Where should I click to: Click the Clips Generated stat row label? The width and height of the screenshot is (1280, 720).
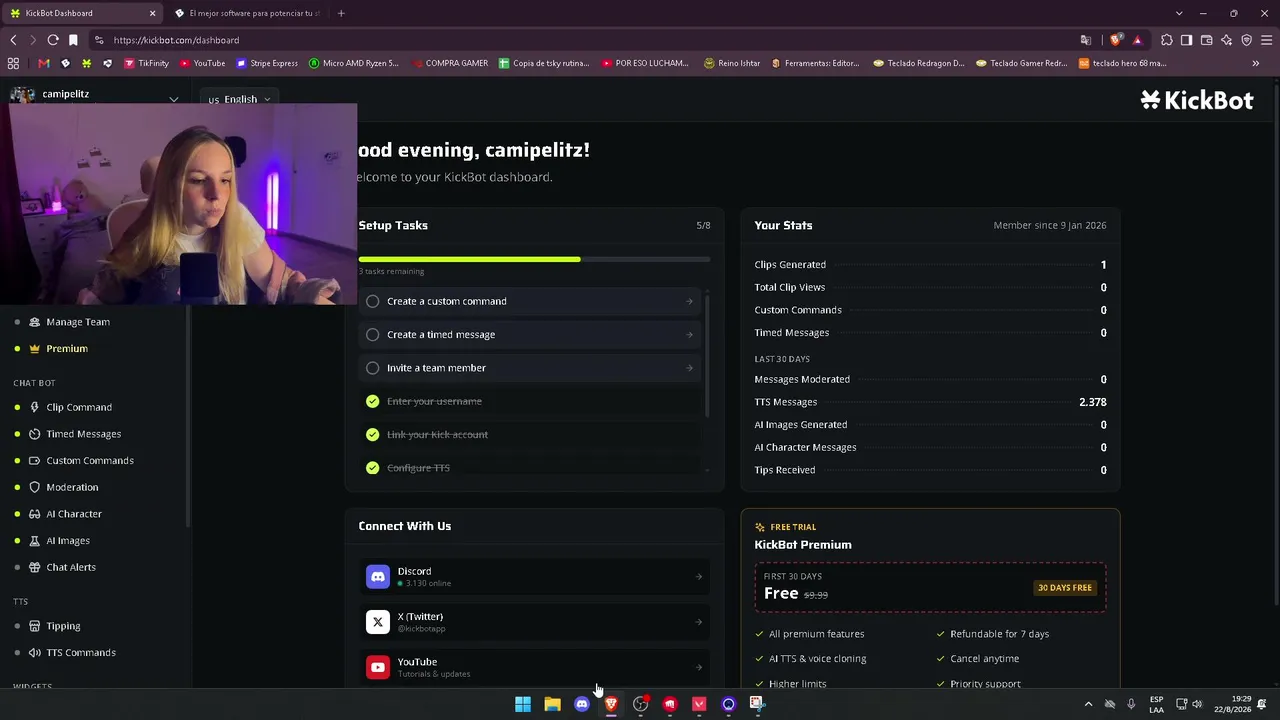pyautogui.click(x=790, y=265)
